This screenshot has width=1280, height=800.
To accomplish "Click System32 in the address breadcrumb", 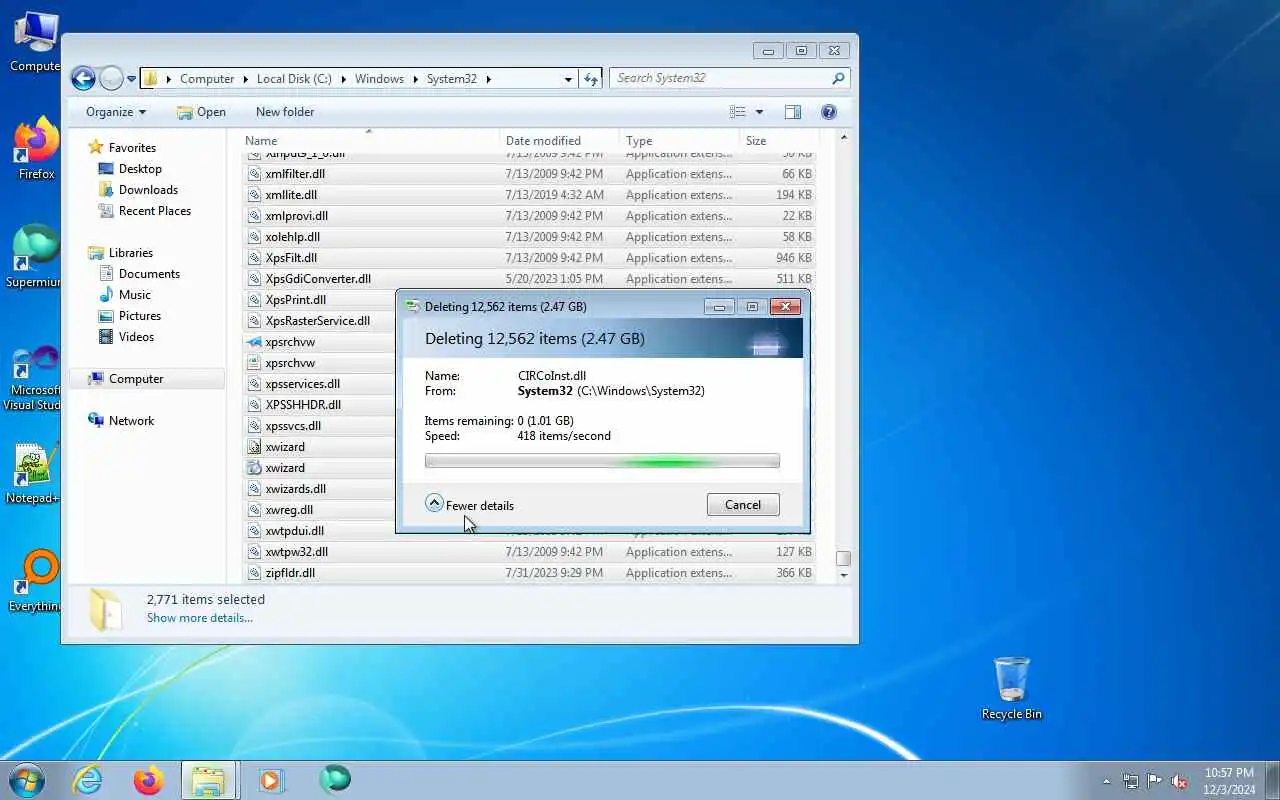I will point(451,79).
